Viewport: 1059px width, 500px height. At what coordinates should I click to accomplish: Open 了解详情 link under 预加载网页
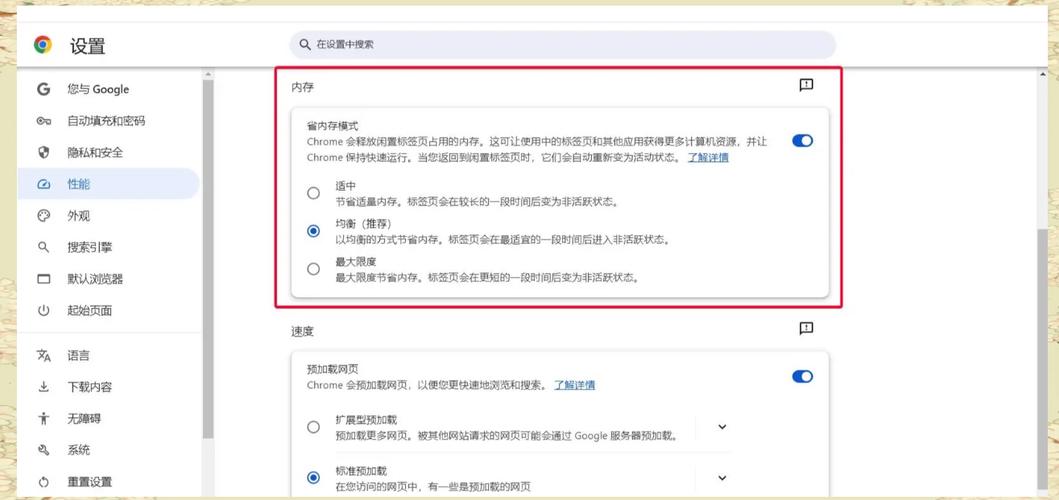(575, 385)
